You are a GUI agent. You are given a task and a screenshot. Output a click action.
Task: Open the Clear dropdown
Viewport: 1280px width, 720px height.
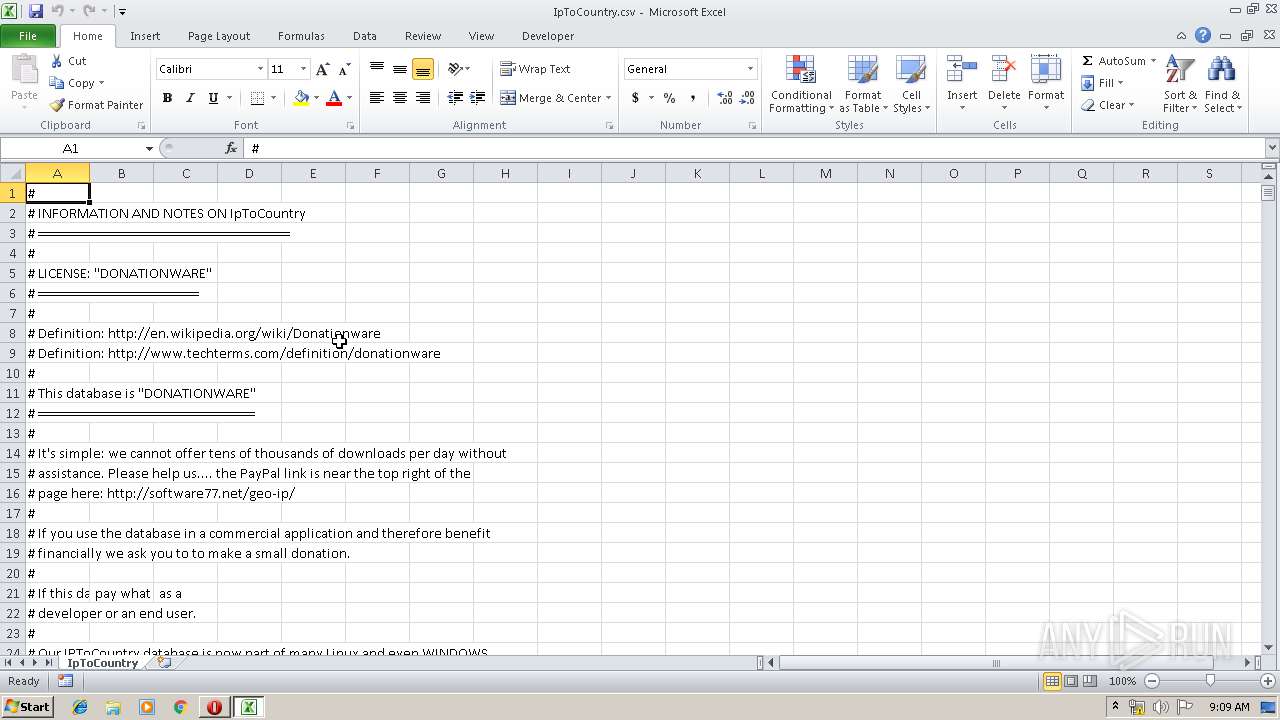[1108, 105]
